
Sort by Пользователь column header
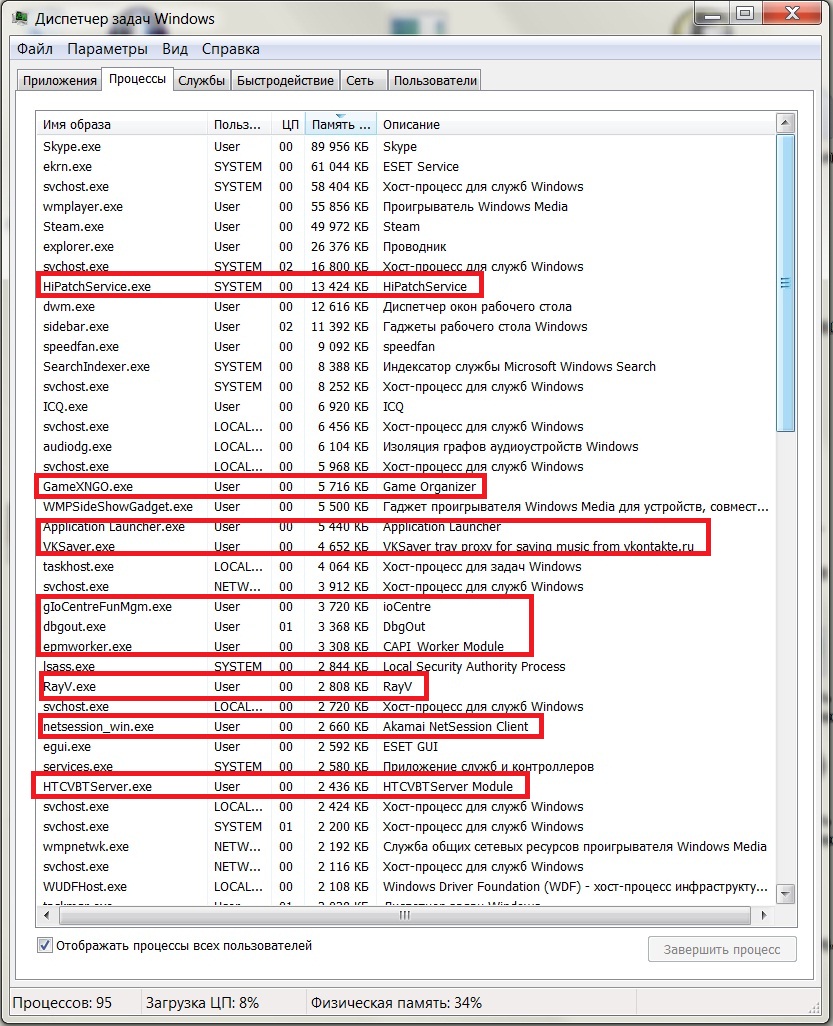pyautogui.click(x=239, y=124)
